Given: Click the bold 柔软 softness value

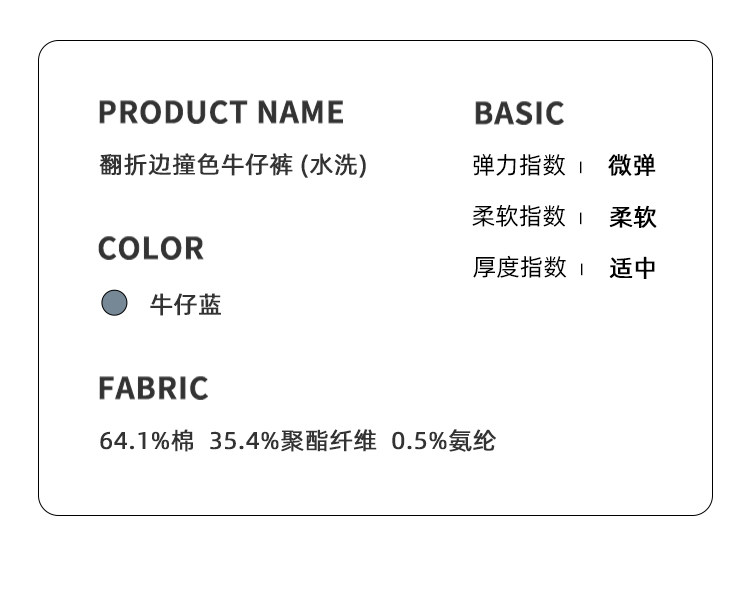Looking at the screenshot, I should coord(632,217).
